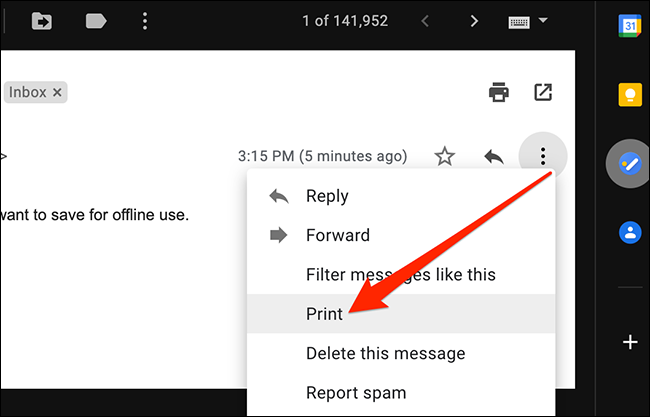Open the Labels tag icon
Viewport: 650px width, 417px height.
[96, 20]
